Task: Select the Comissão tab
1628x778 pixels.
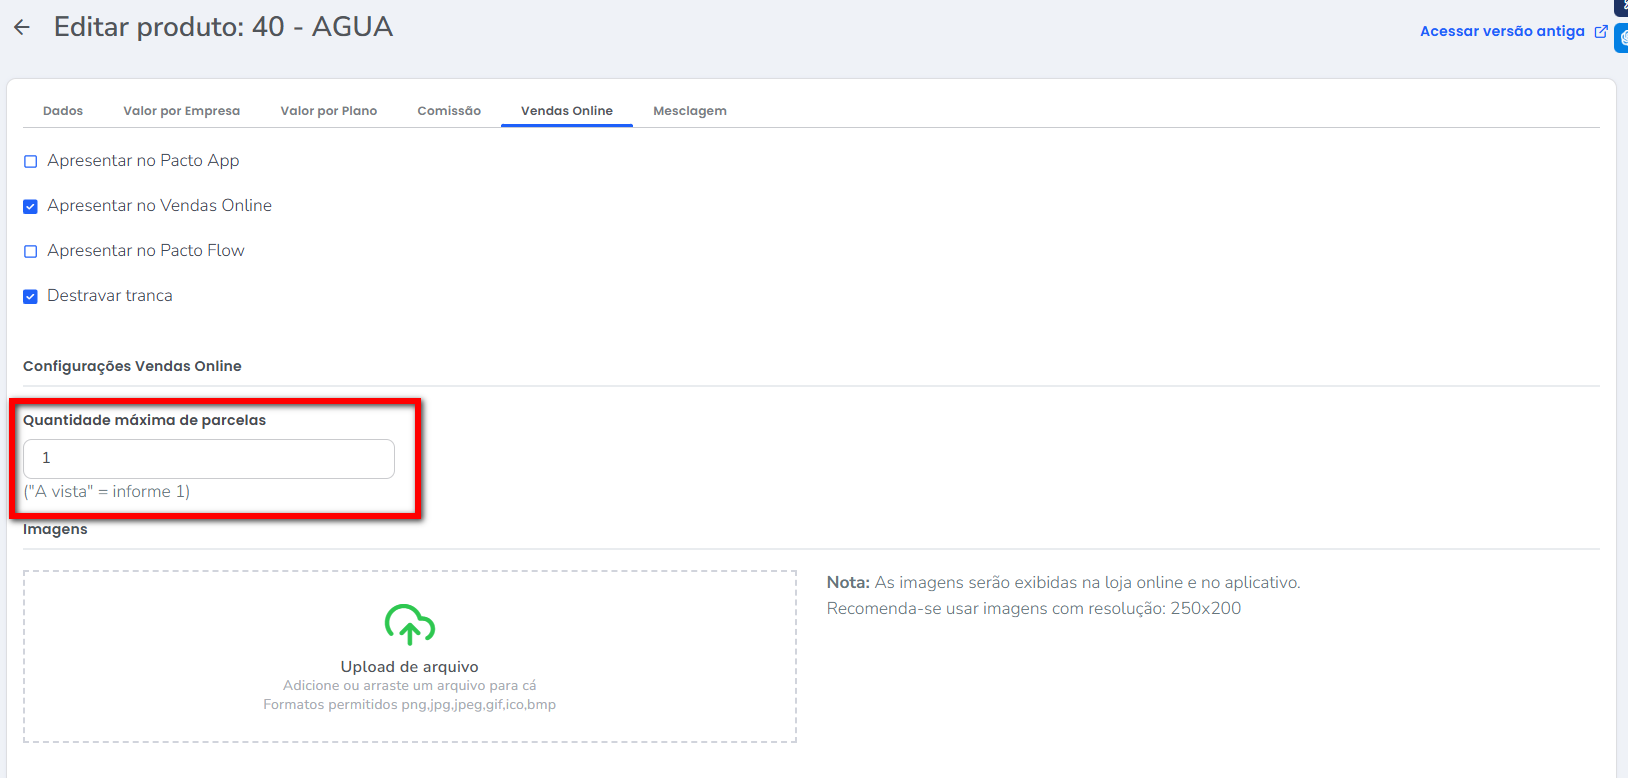Action: coord(449,111)
